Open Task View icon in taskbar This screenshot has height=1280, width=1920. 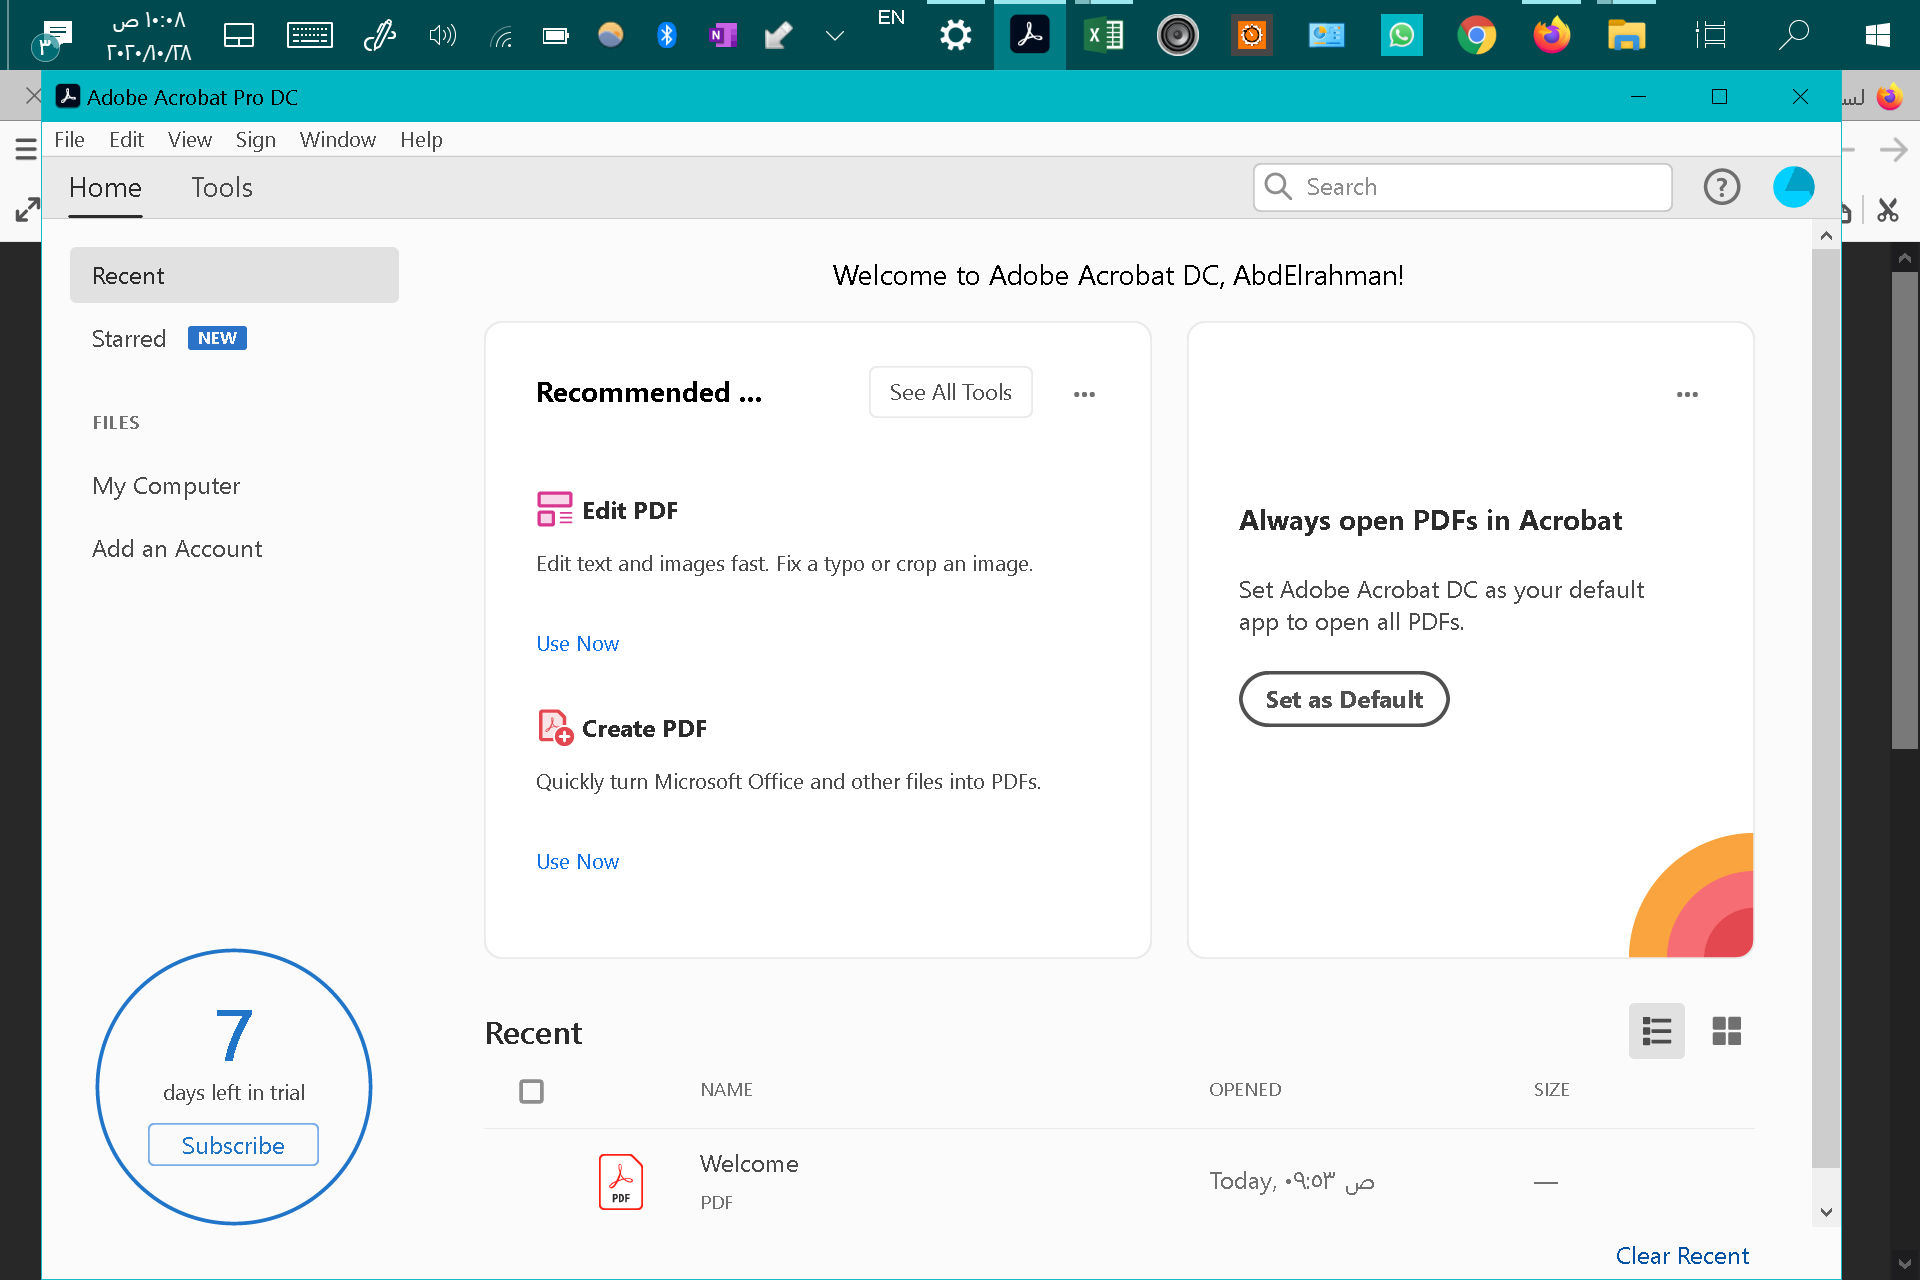[1711, 36]
